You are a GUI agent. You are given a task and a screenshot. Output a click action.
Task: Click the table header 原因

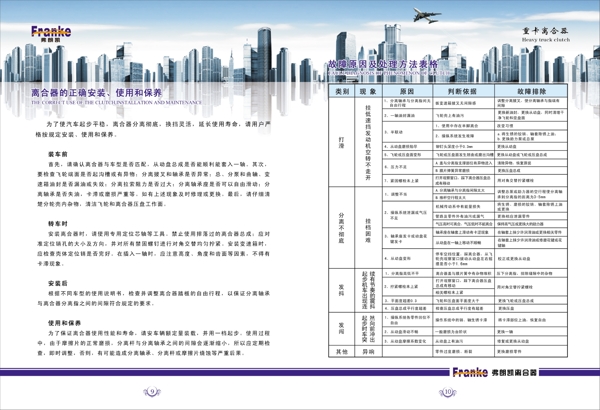point(407,91)
